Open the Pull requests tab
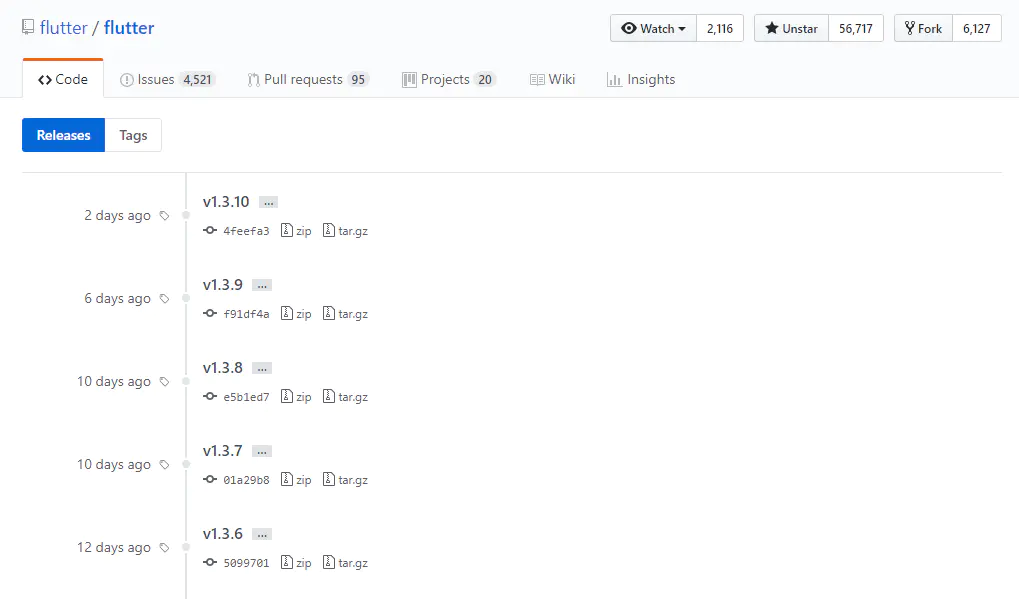 [x=308, y=79]
